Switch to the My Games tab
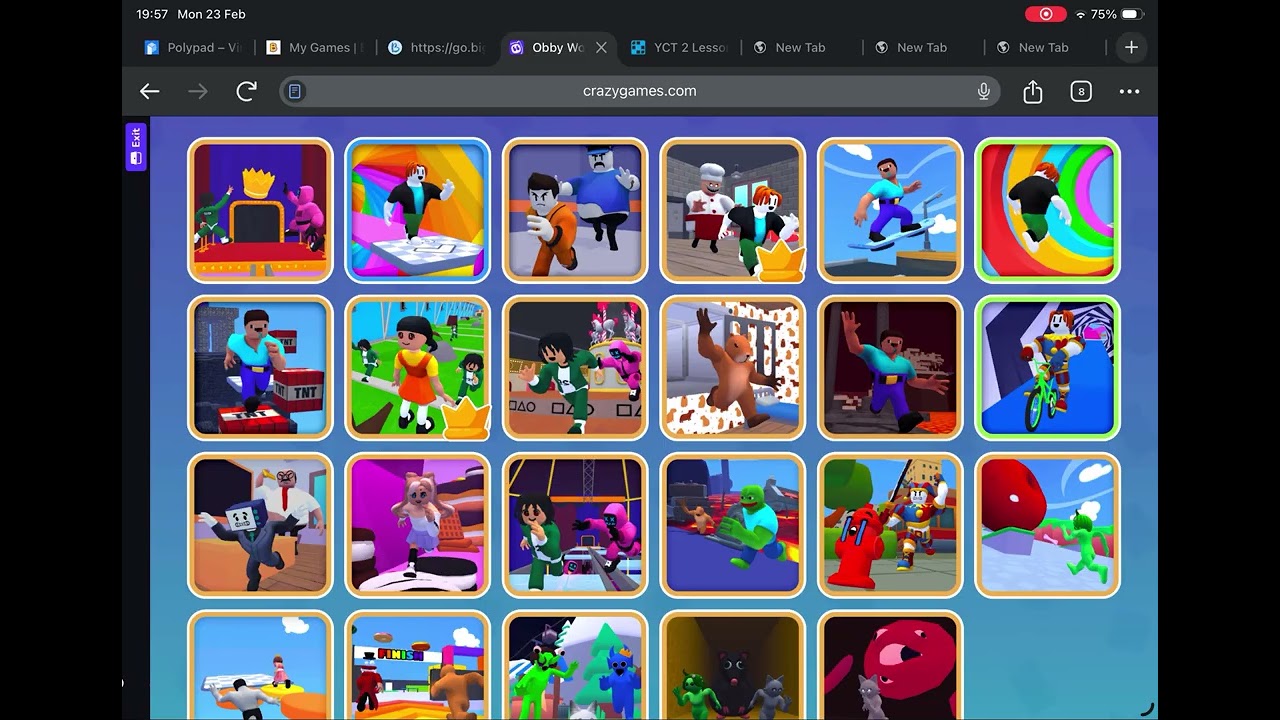This screenshot has width=1280, height=720. [x=315, y=47]
